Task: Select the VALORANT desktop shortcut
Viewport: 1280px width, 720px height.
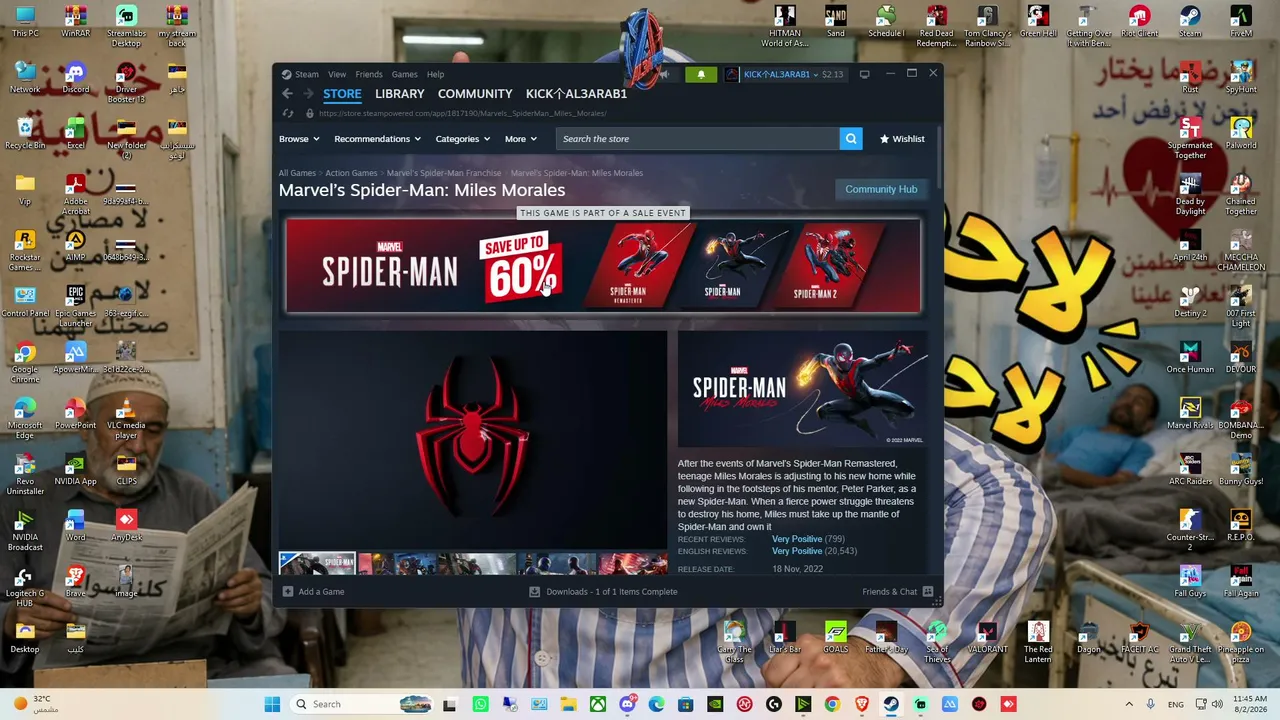Action: [987, 638]
